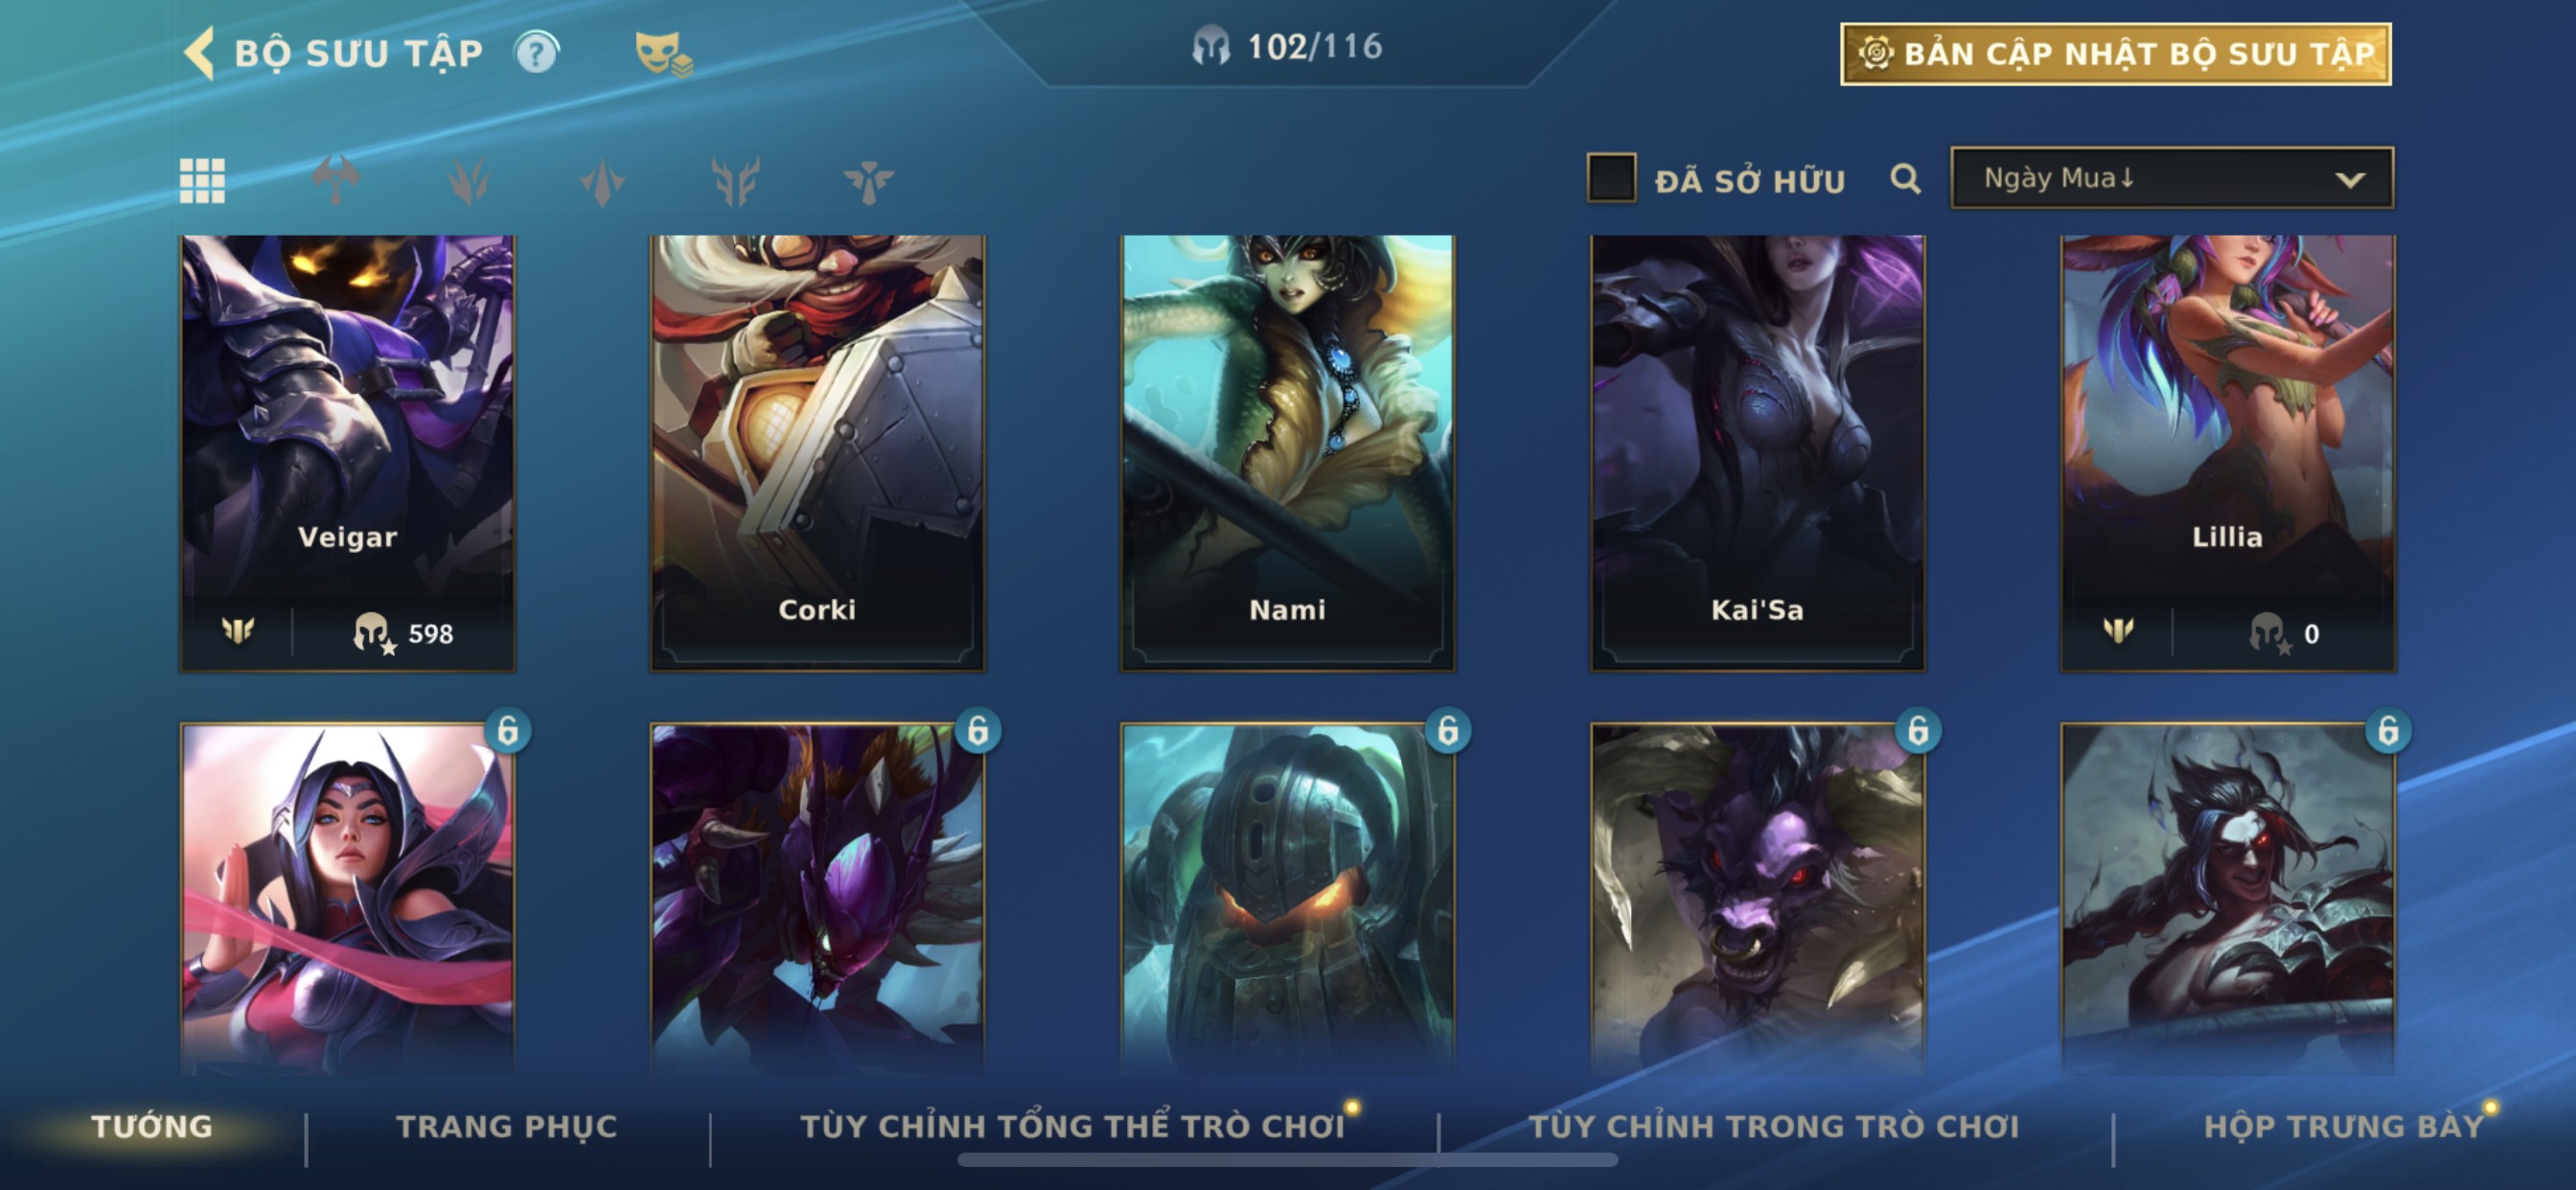Open the Kai'Sa champion card
Image resolution: width=2576 pixels, height=1190 pixels.
click(1757, 453)
